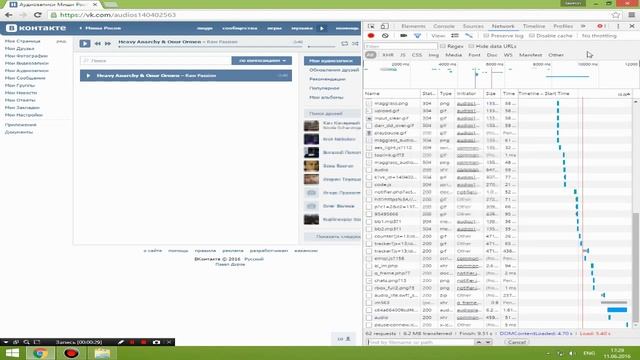Focus the network Filter text field
This screenshot has width=640, height=360.
click(401, 46)
